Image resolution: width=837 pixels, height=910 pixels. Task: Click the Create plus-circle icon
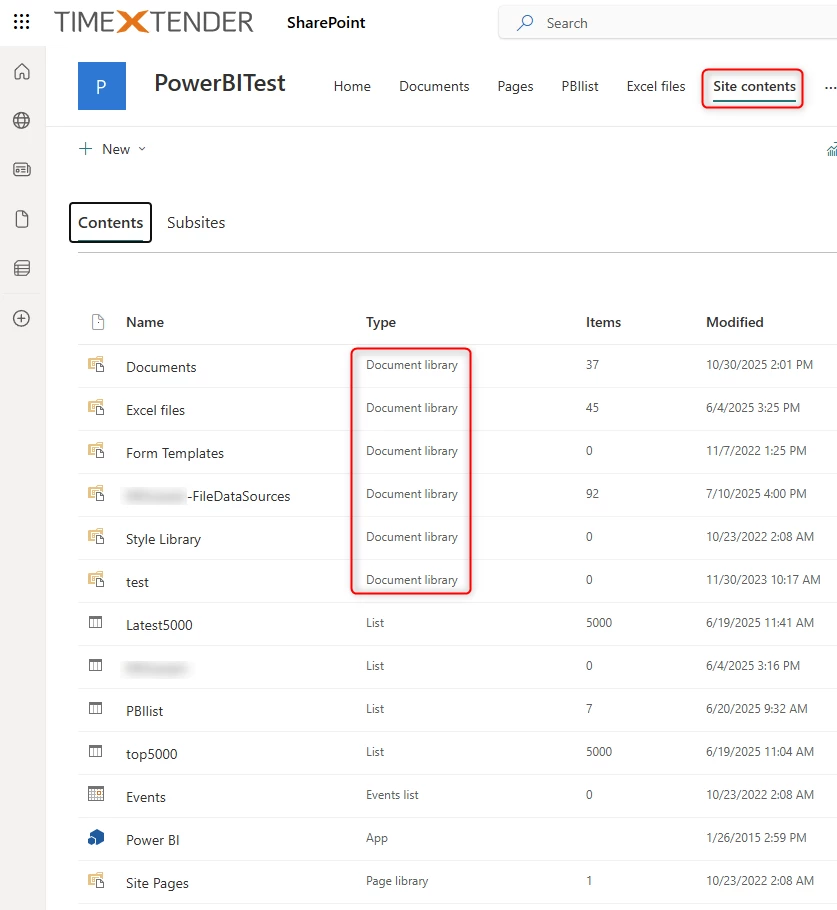(x=22, y=318)
